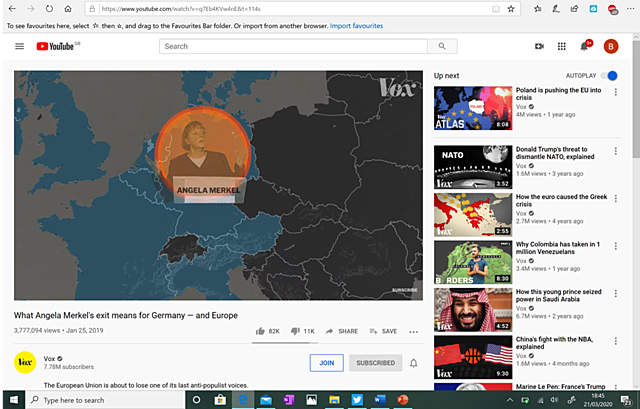
Task: Click the Import favourites link
Action: 356,26
